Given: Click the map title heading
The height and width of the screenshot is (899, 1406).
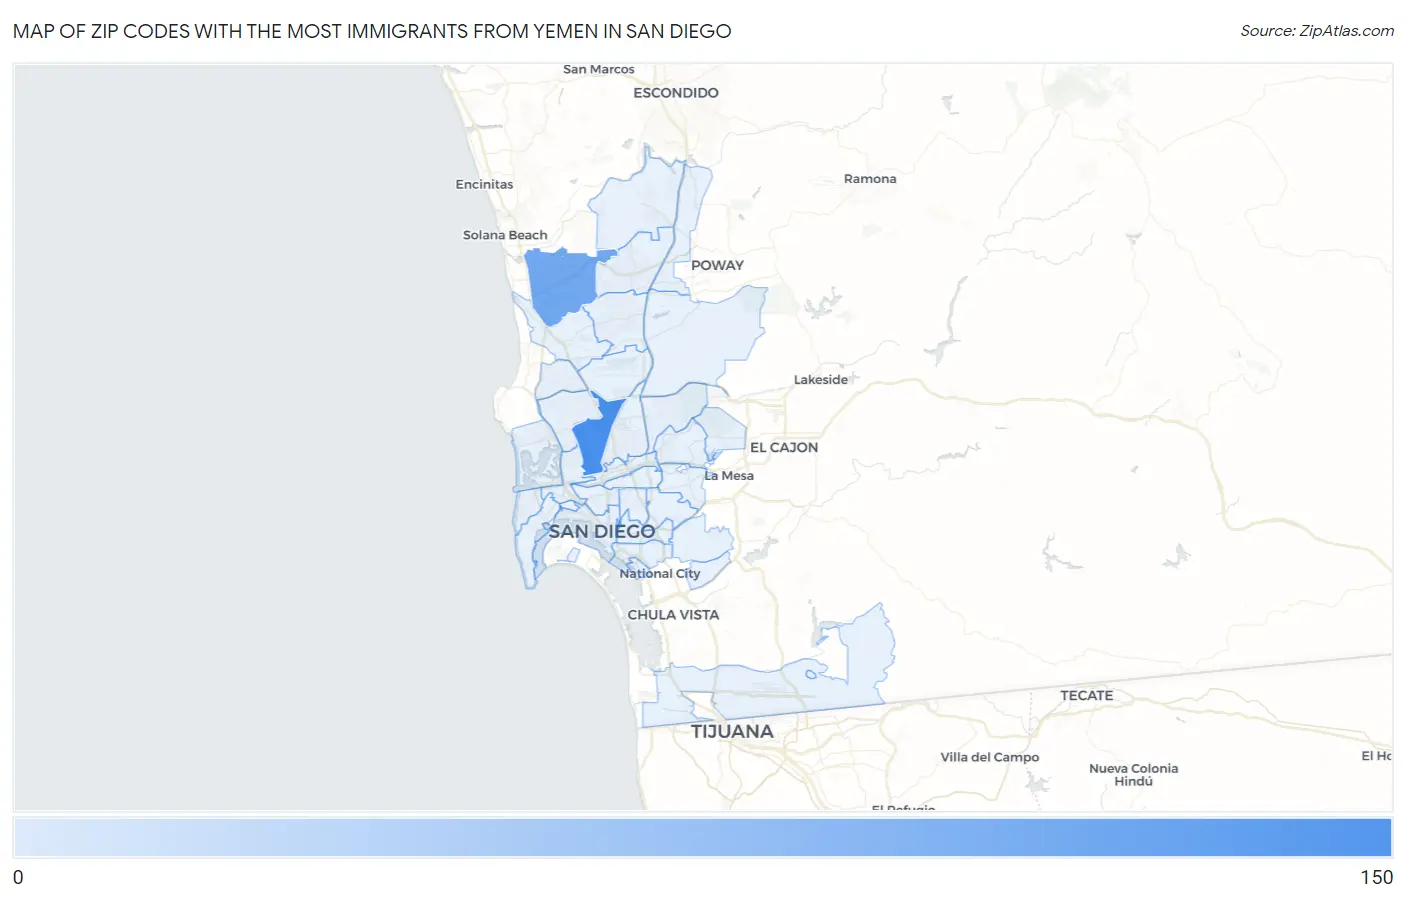Looking at the screenshot, I should (372, 31).
